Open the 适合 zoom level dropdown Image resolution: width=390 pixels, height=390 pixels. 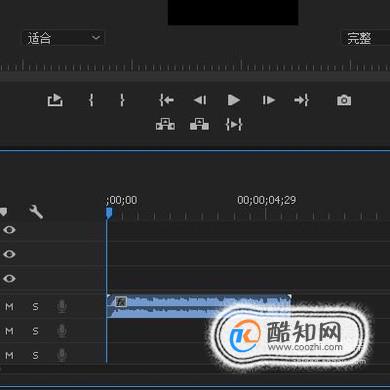pyautogui.click(x=63, y=38)
